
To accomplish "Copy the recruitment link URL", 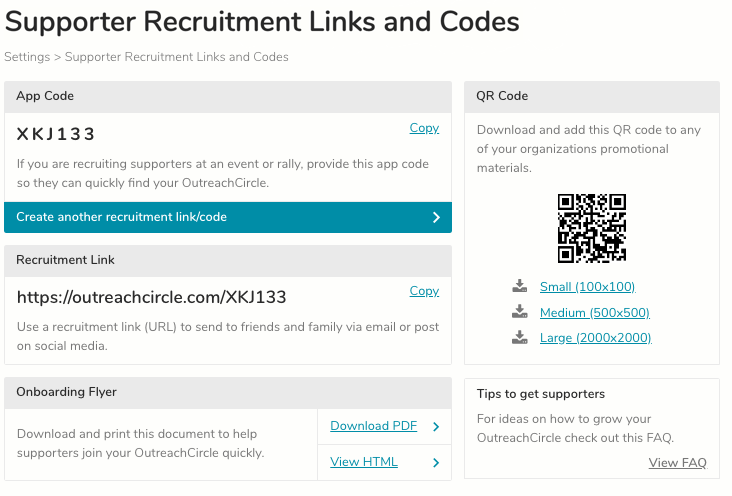I will tap(424, 291).
